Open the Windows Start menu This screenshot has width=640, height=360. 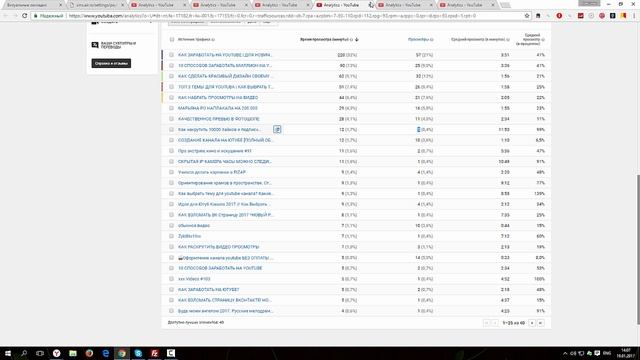8,353
